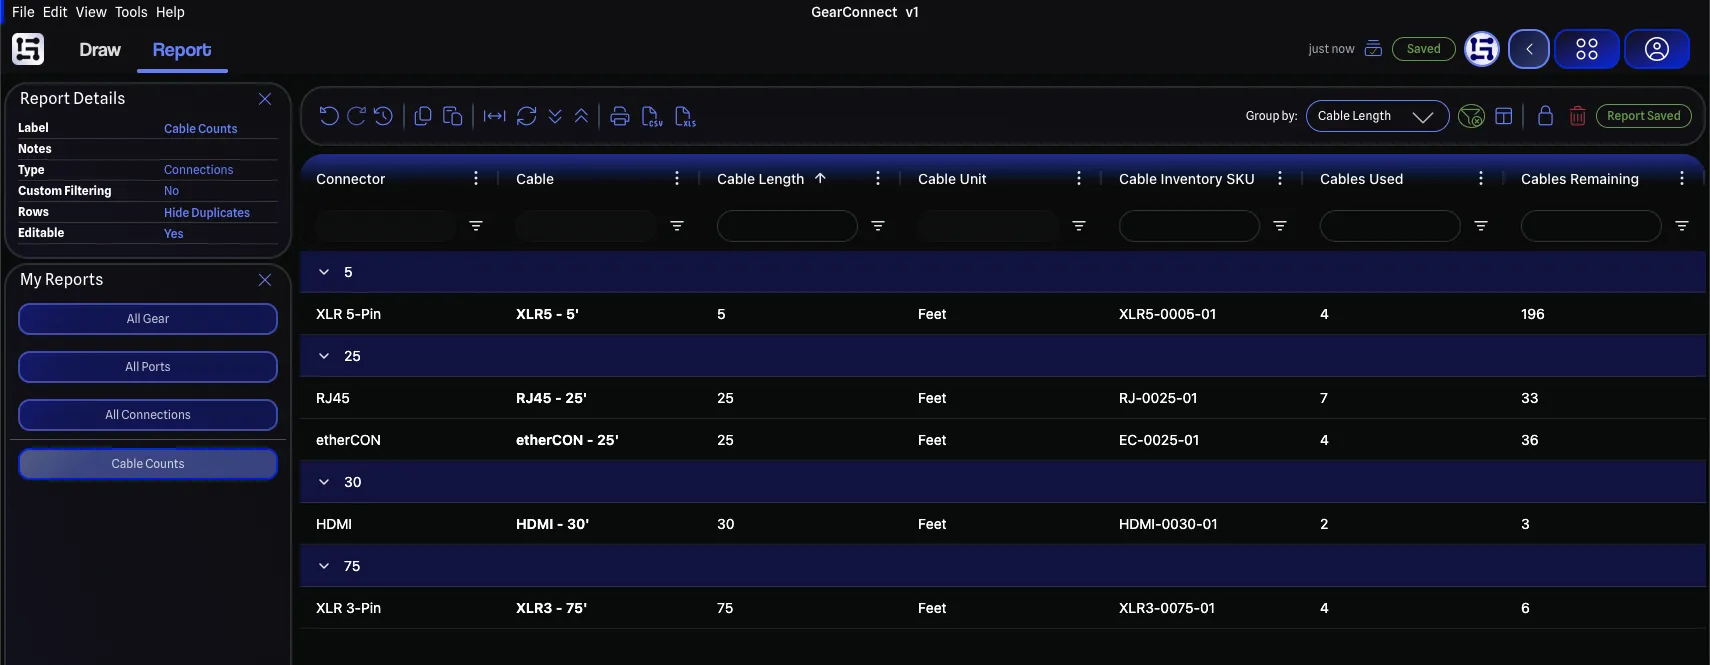
Task: Auto-fit column widths icon
Action: coord(494,116)
